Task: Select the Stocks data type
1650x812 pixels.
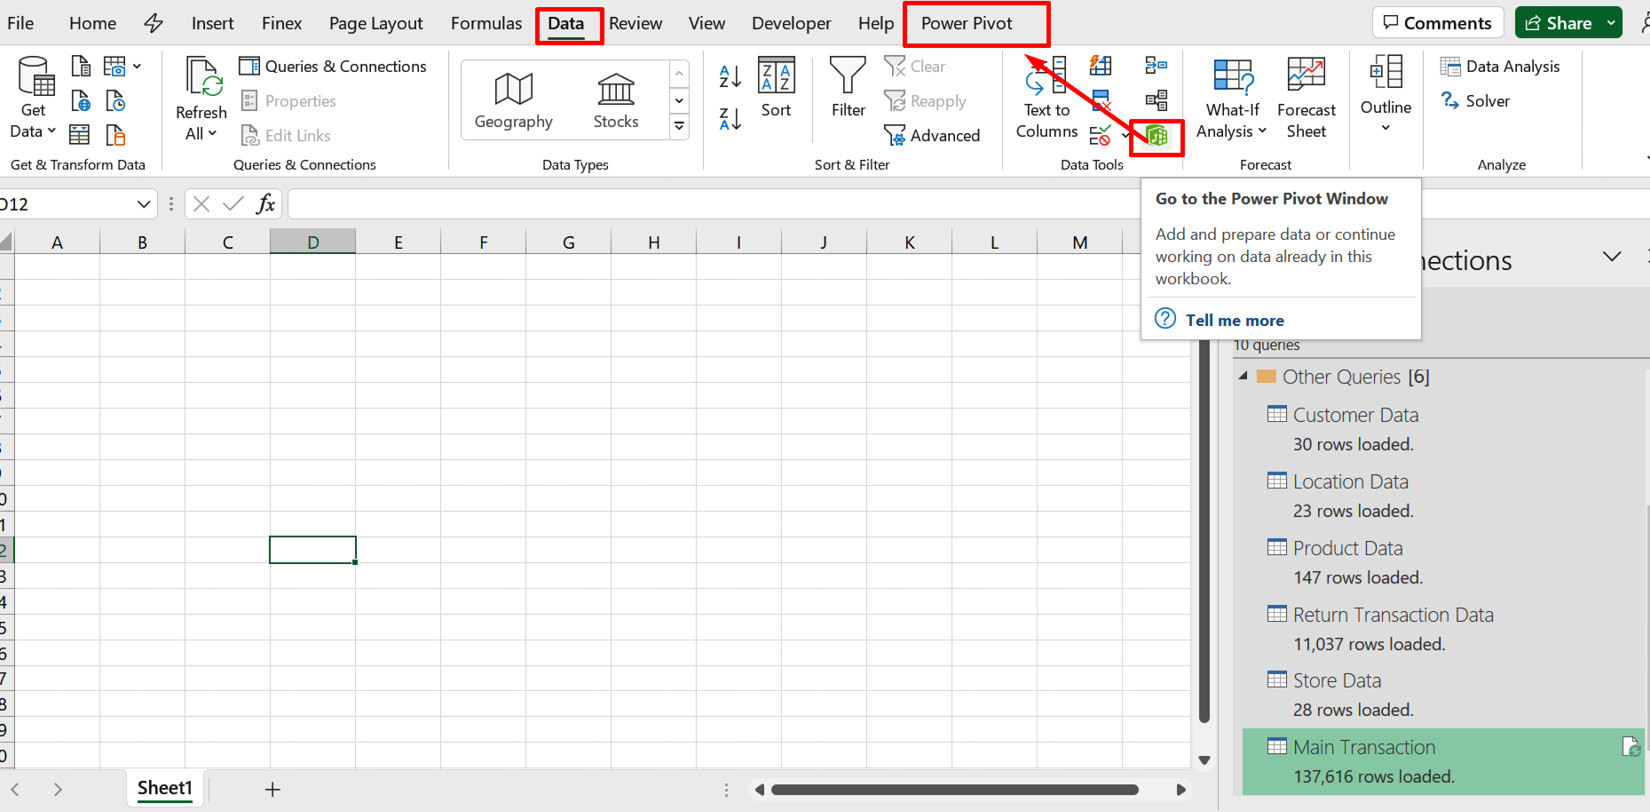Action: 615,100
